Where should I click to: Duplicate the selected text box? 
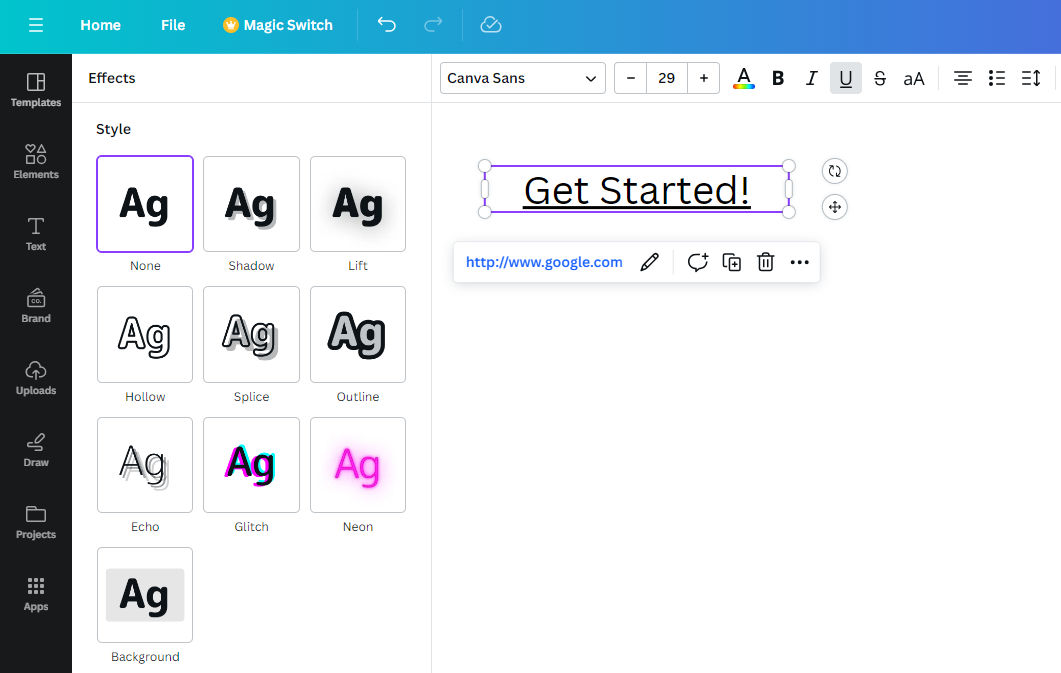pyautogui.click(x=731, y=262)
